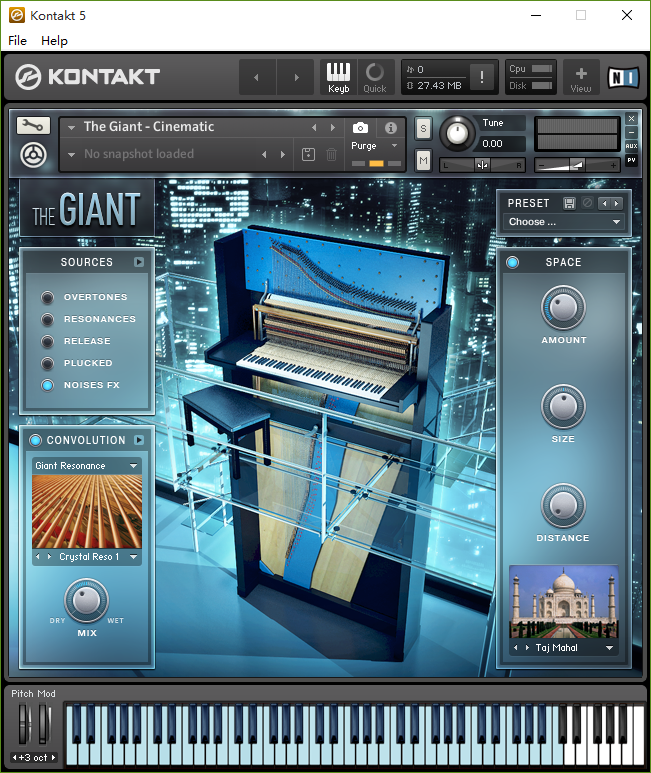Image resolution: width=651 pixels, height=773 pixels.
Task: Expand the CONVOLUTION panel arrow
Action: (x=139, y=440)
